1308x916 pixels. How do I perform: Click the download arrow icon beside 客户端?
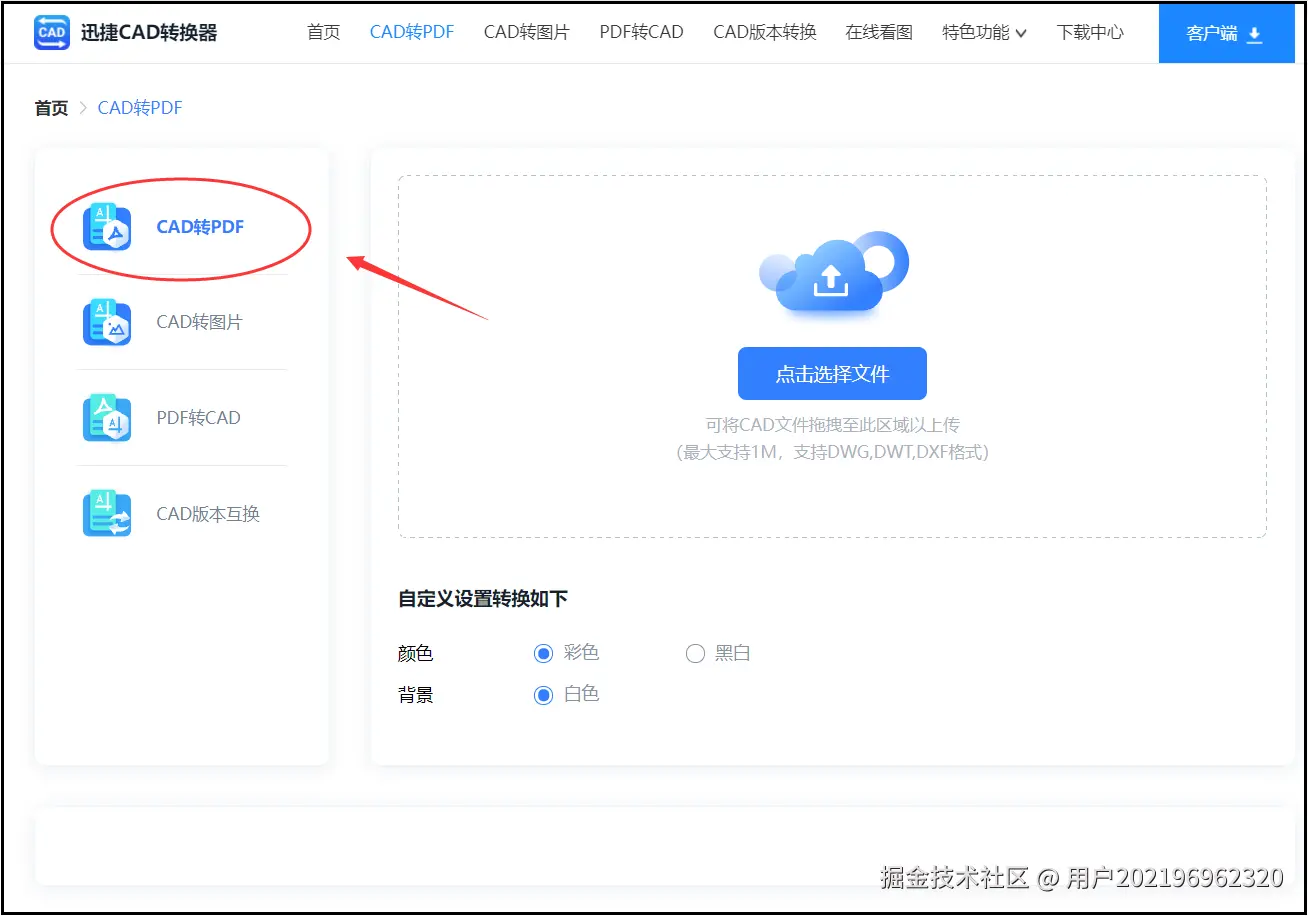pos(1255,35)
